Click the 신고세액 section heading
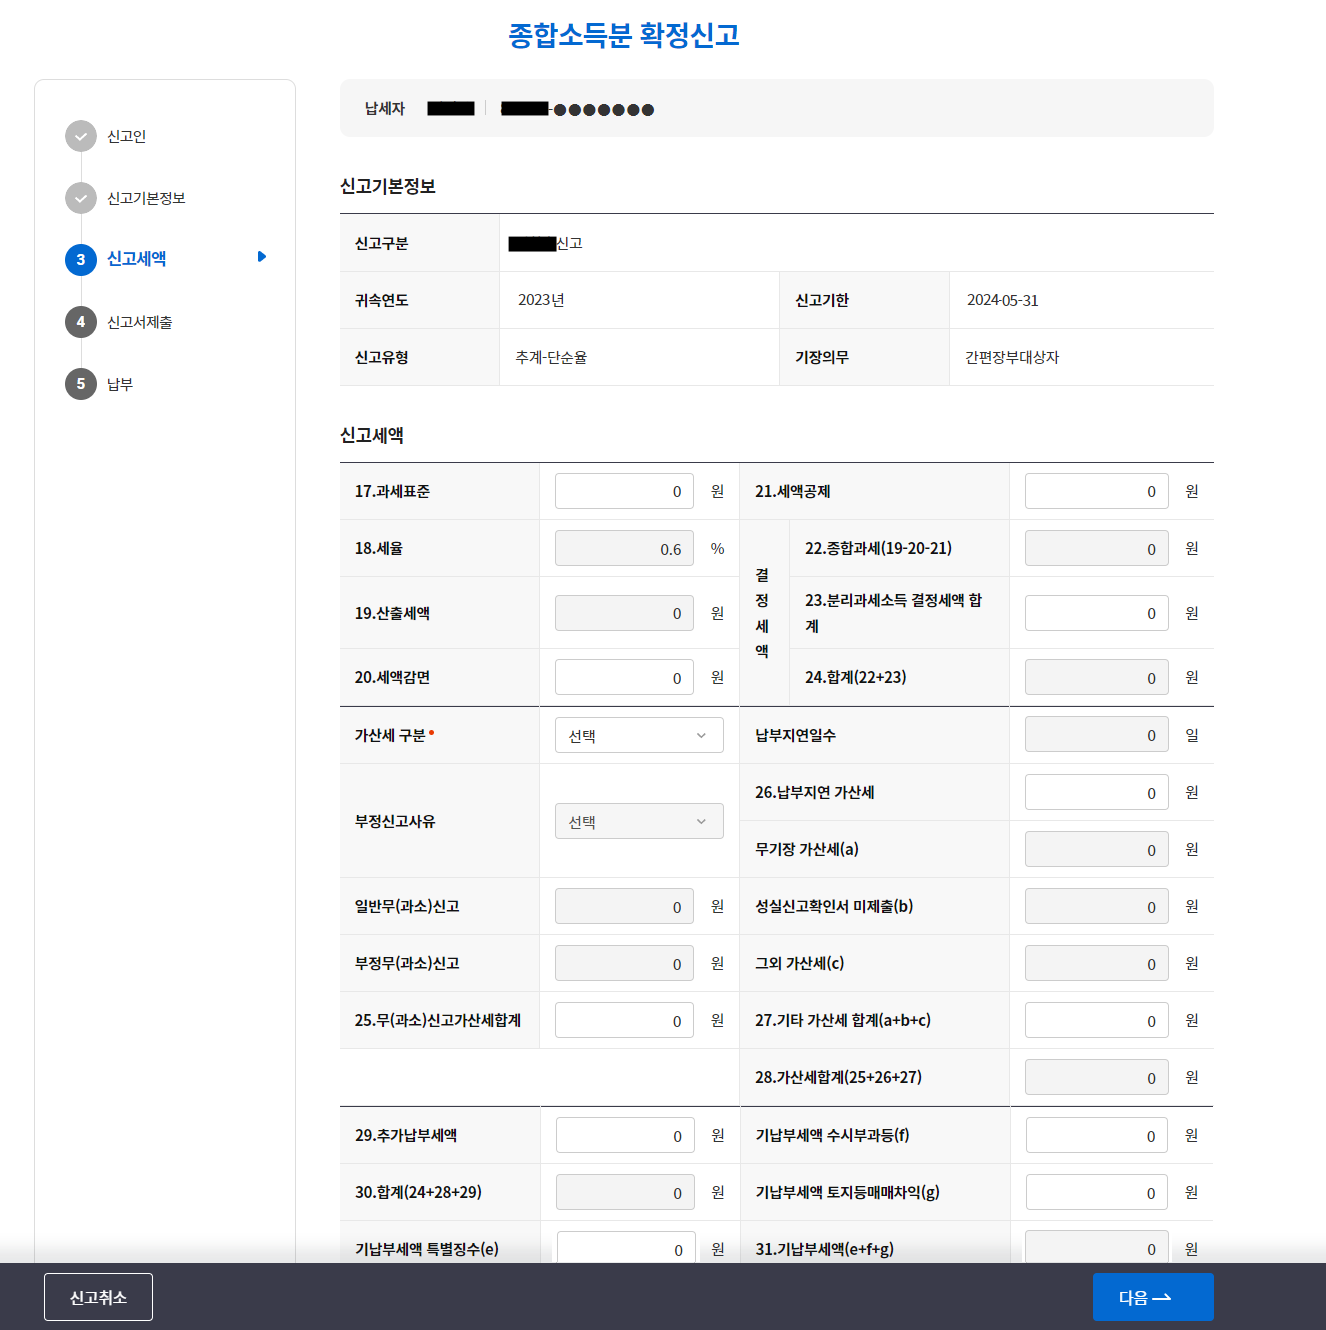Image resolution: width=1326 pixels, height=1330 pixels. (x=372, y=435)
